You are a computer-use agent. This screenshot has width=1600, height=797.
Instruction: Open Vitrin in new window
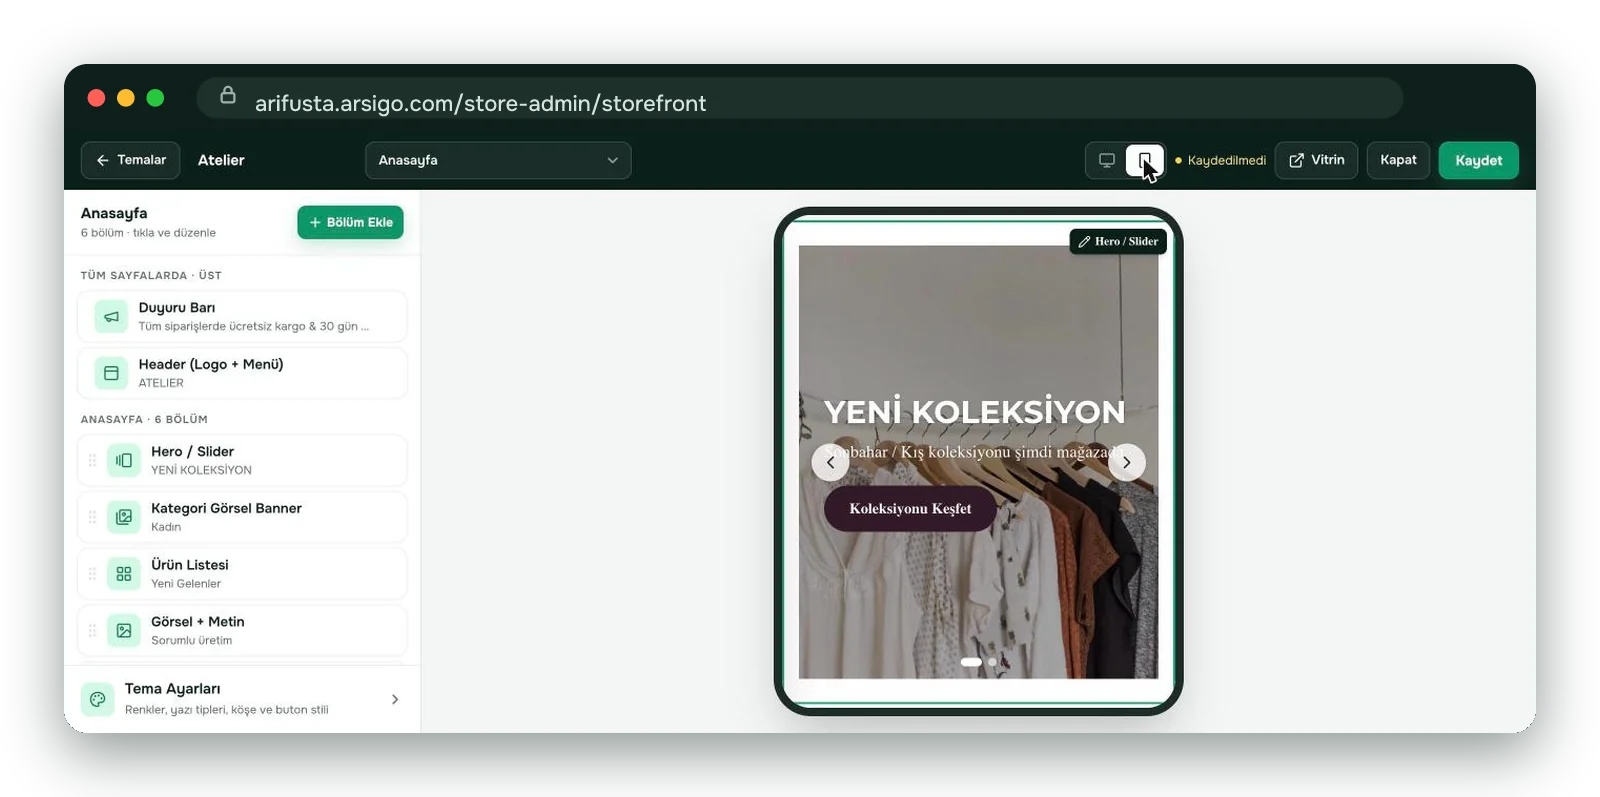[1316, 160]
